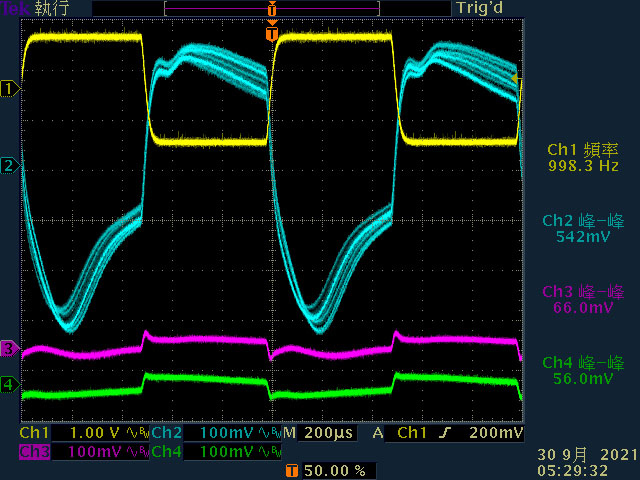Click the Ch4 ground marker labeled 4
This screenshot has width=640, height=480.
click(x=10, y=384)
